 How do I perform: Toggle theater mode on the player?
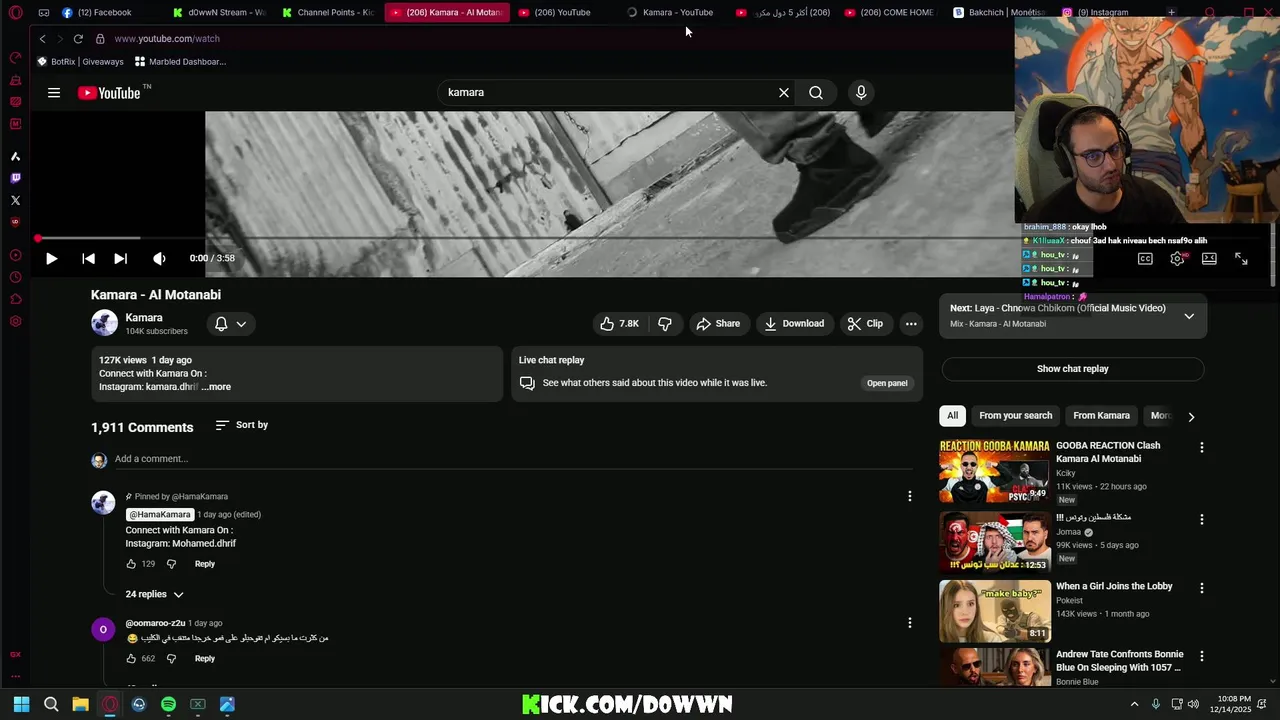[1209, 259]
